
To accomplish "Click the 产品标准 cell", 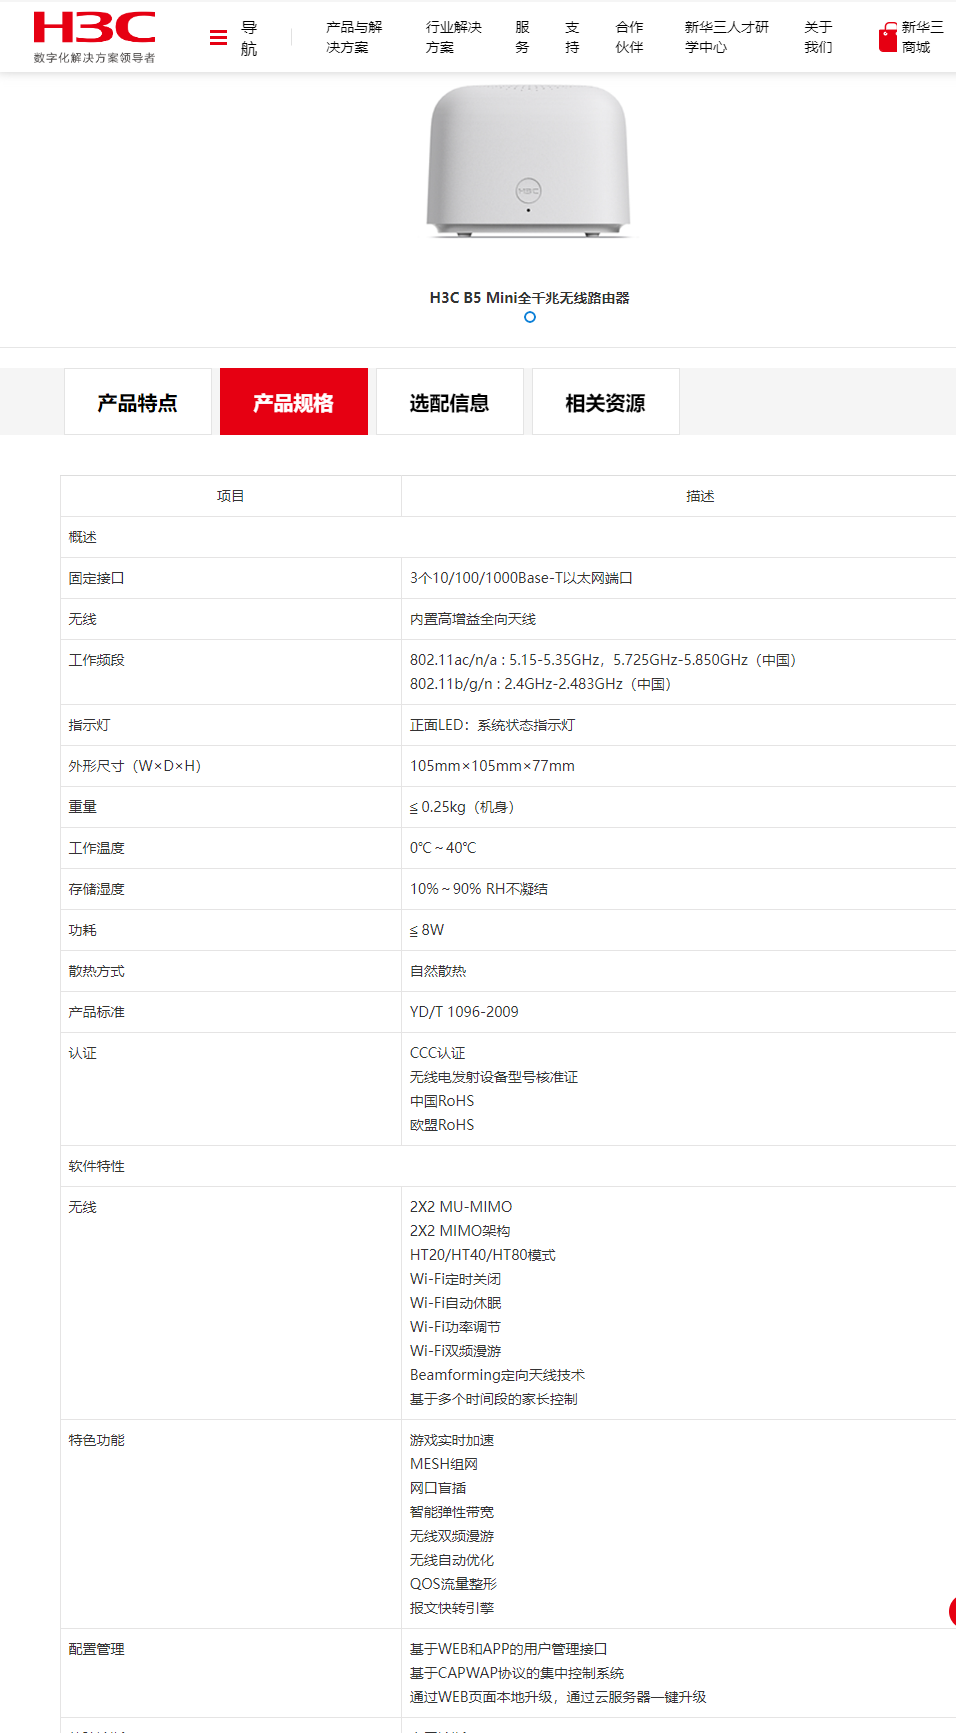I will tap(231, 1012).
